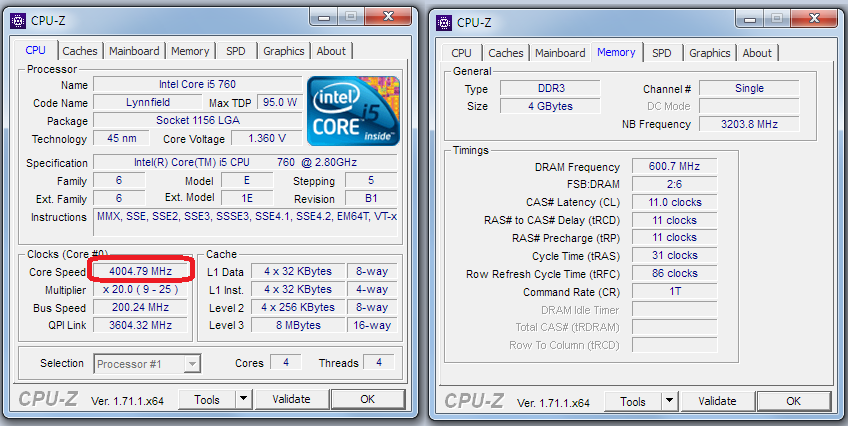Click the Intel Core i5 logo
848x426 pixels.
coord(353,108)
